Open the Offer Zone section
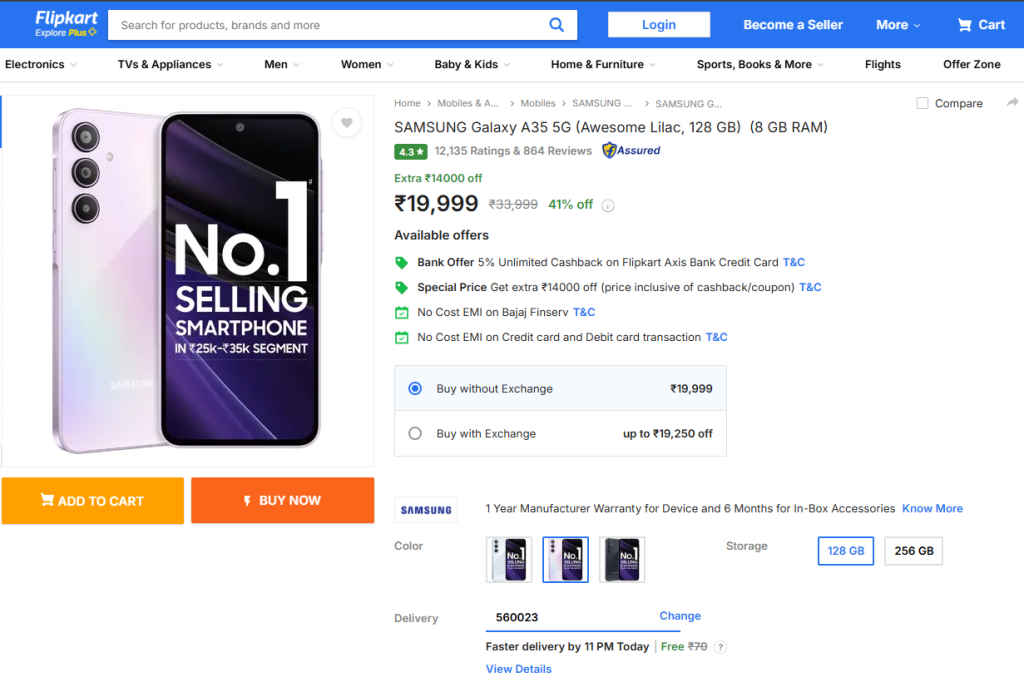Screen dimensions: 1024x687 tap(970, 63)
